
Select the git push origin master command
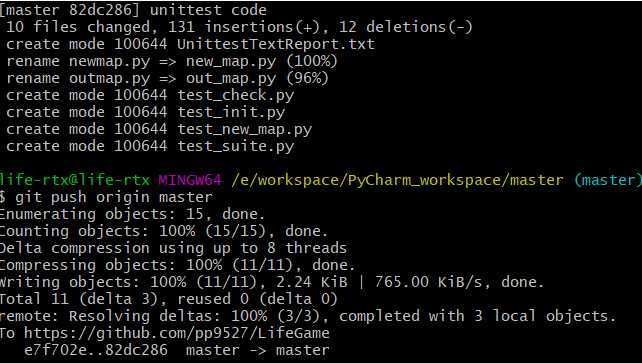114,197
